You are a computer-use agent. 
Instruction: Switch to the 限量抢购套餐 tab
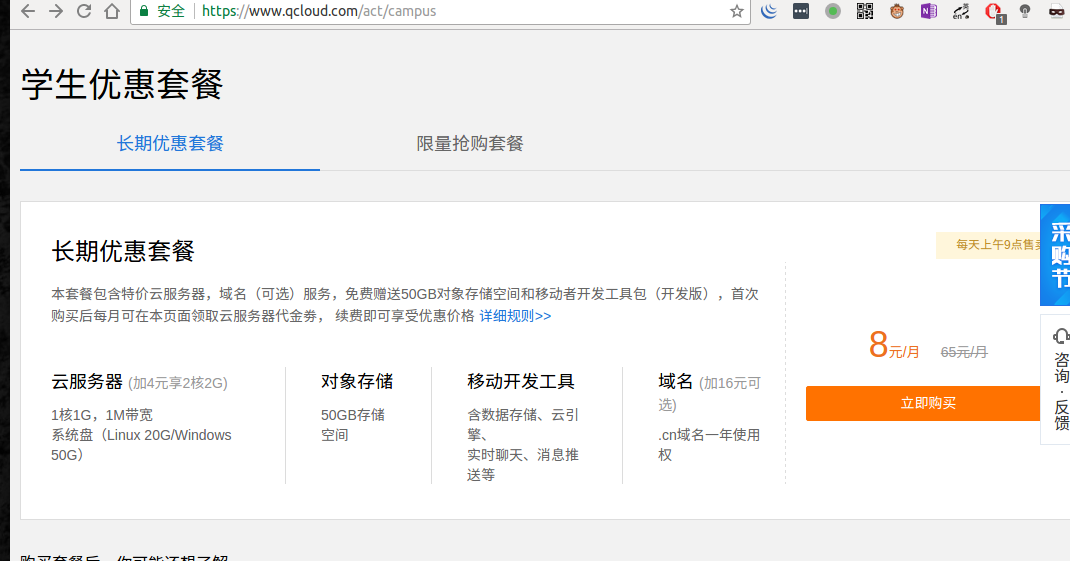[x=470, y=143]
